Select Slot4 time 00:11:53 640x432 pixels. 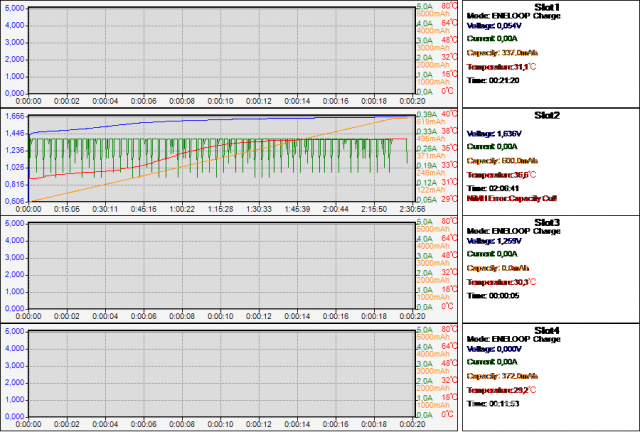[493, 404]
